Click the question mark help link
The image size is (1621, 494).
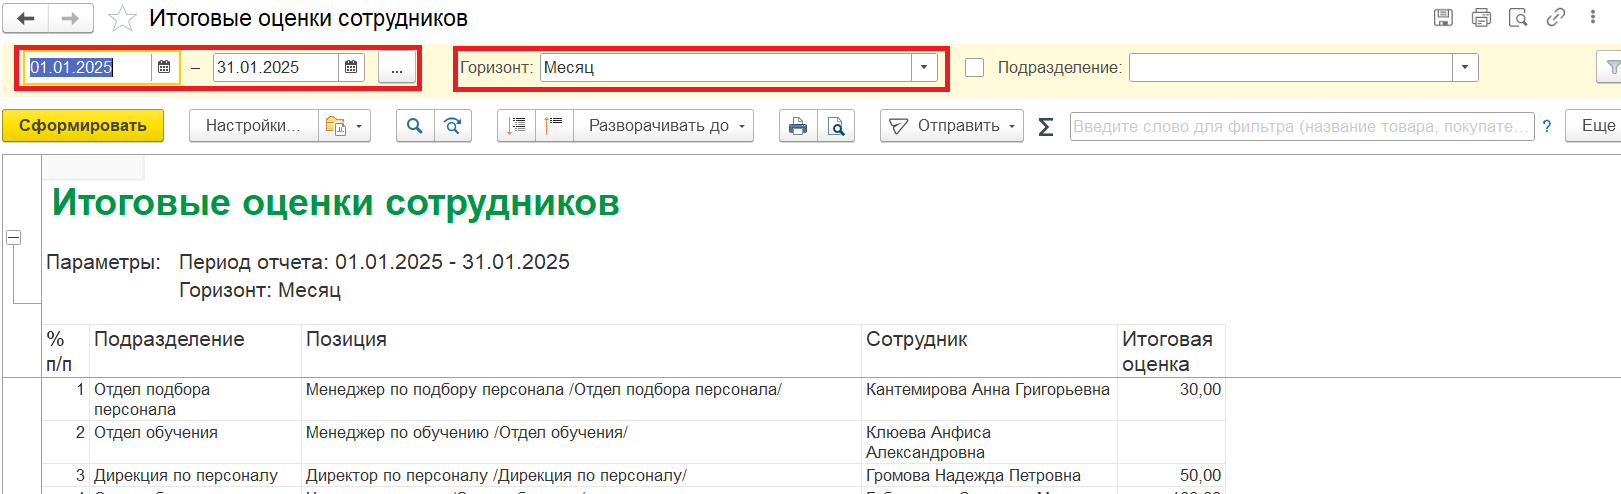tap(1547, 126)
